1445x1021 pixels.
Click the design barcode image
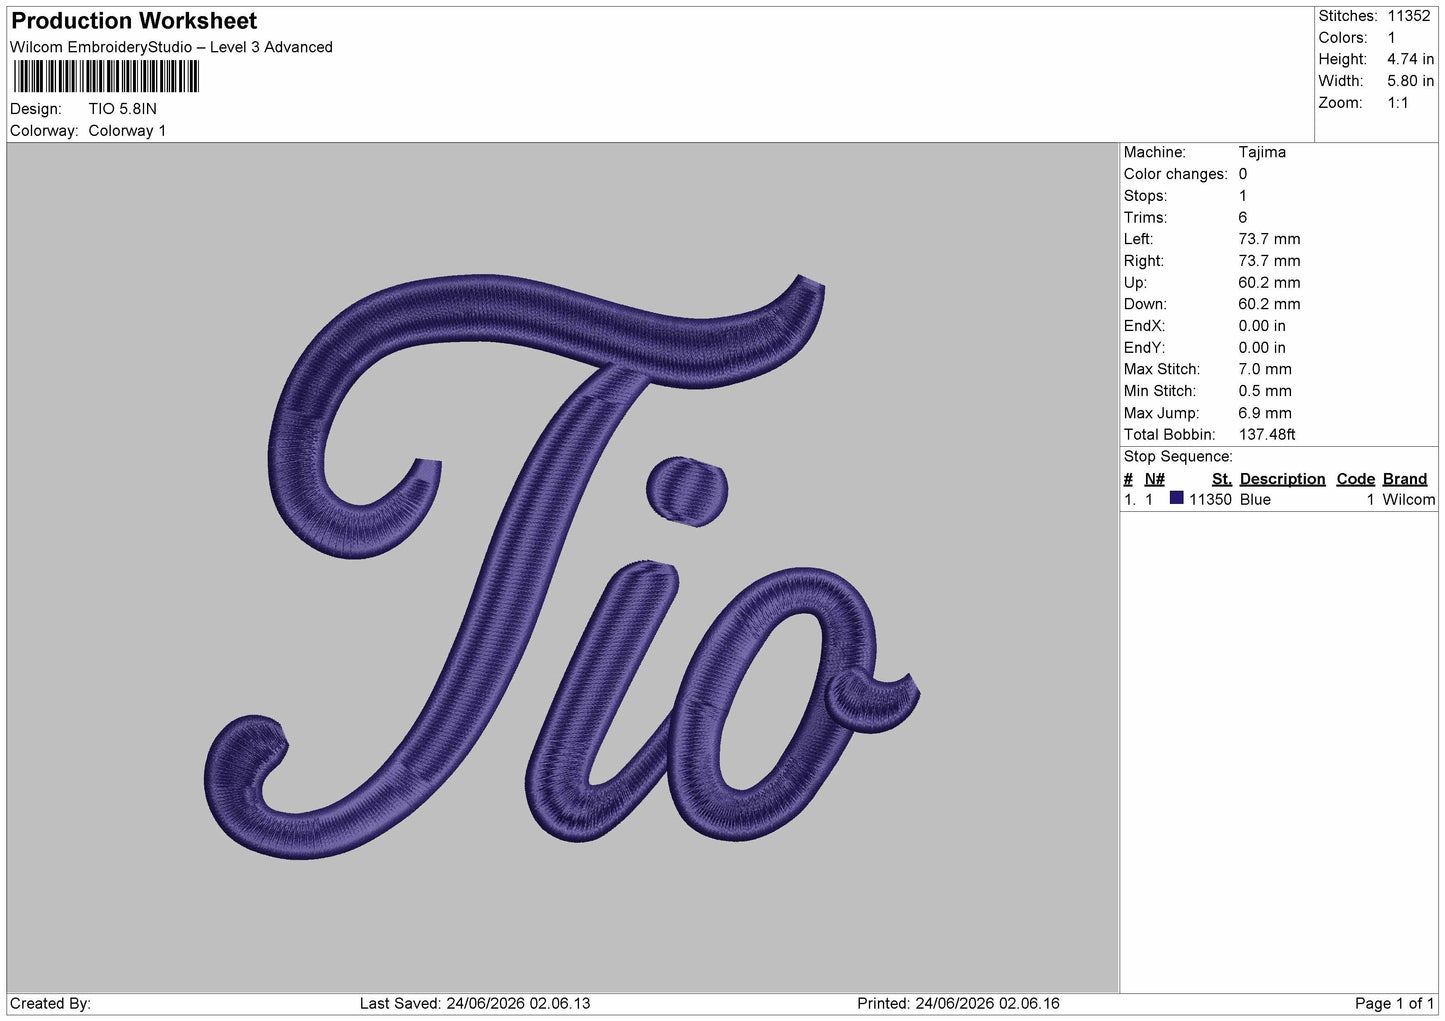tap(106, 77)
